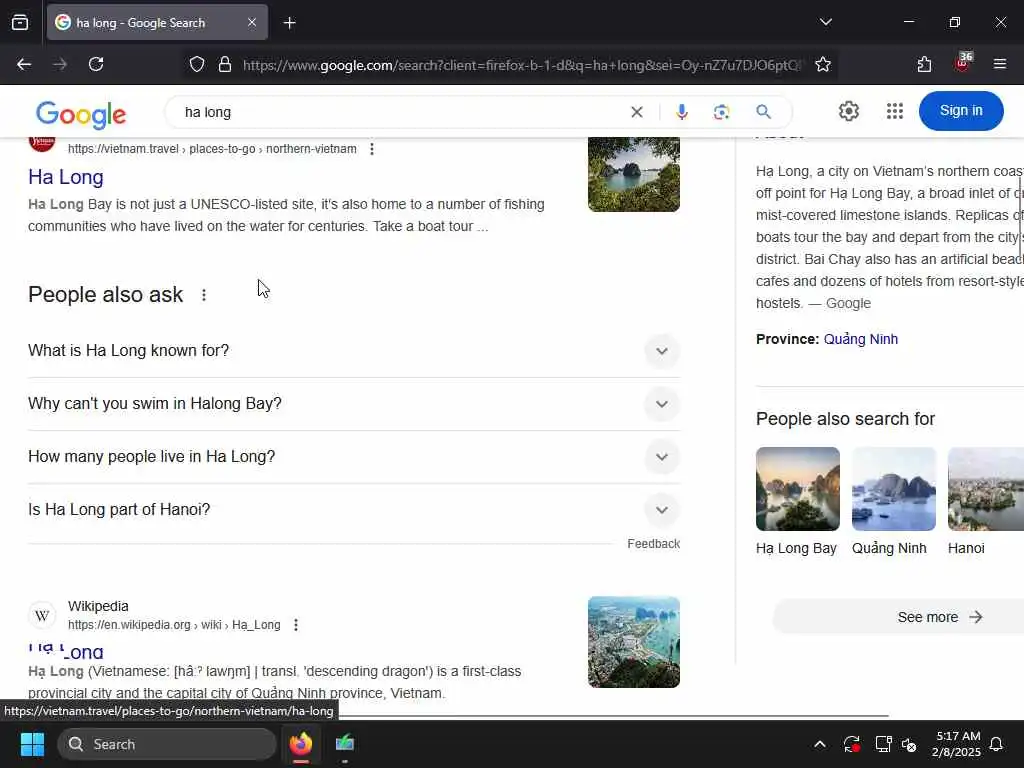The height and width of the screenshot is (768, 1024).
Task: Open the display/network tray icon
Action: coord(883,744)
